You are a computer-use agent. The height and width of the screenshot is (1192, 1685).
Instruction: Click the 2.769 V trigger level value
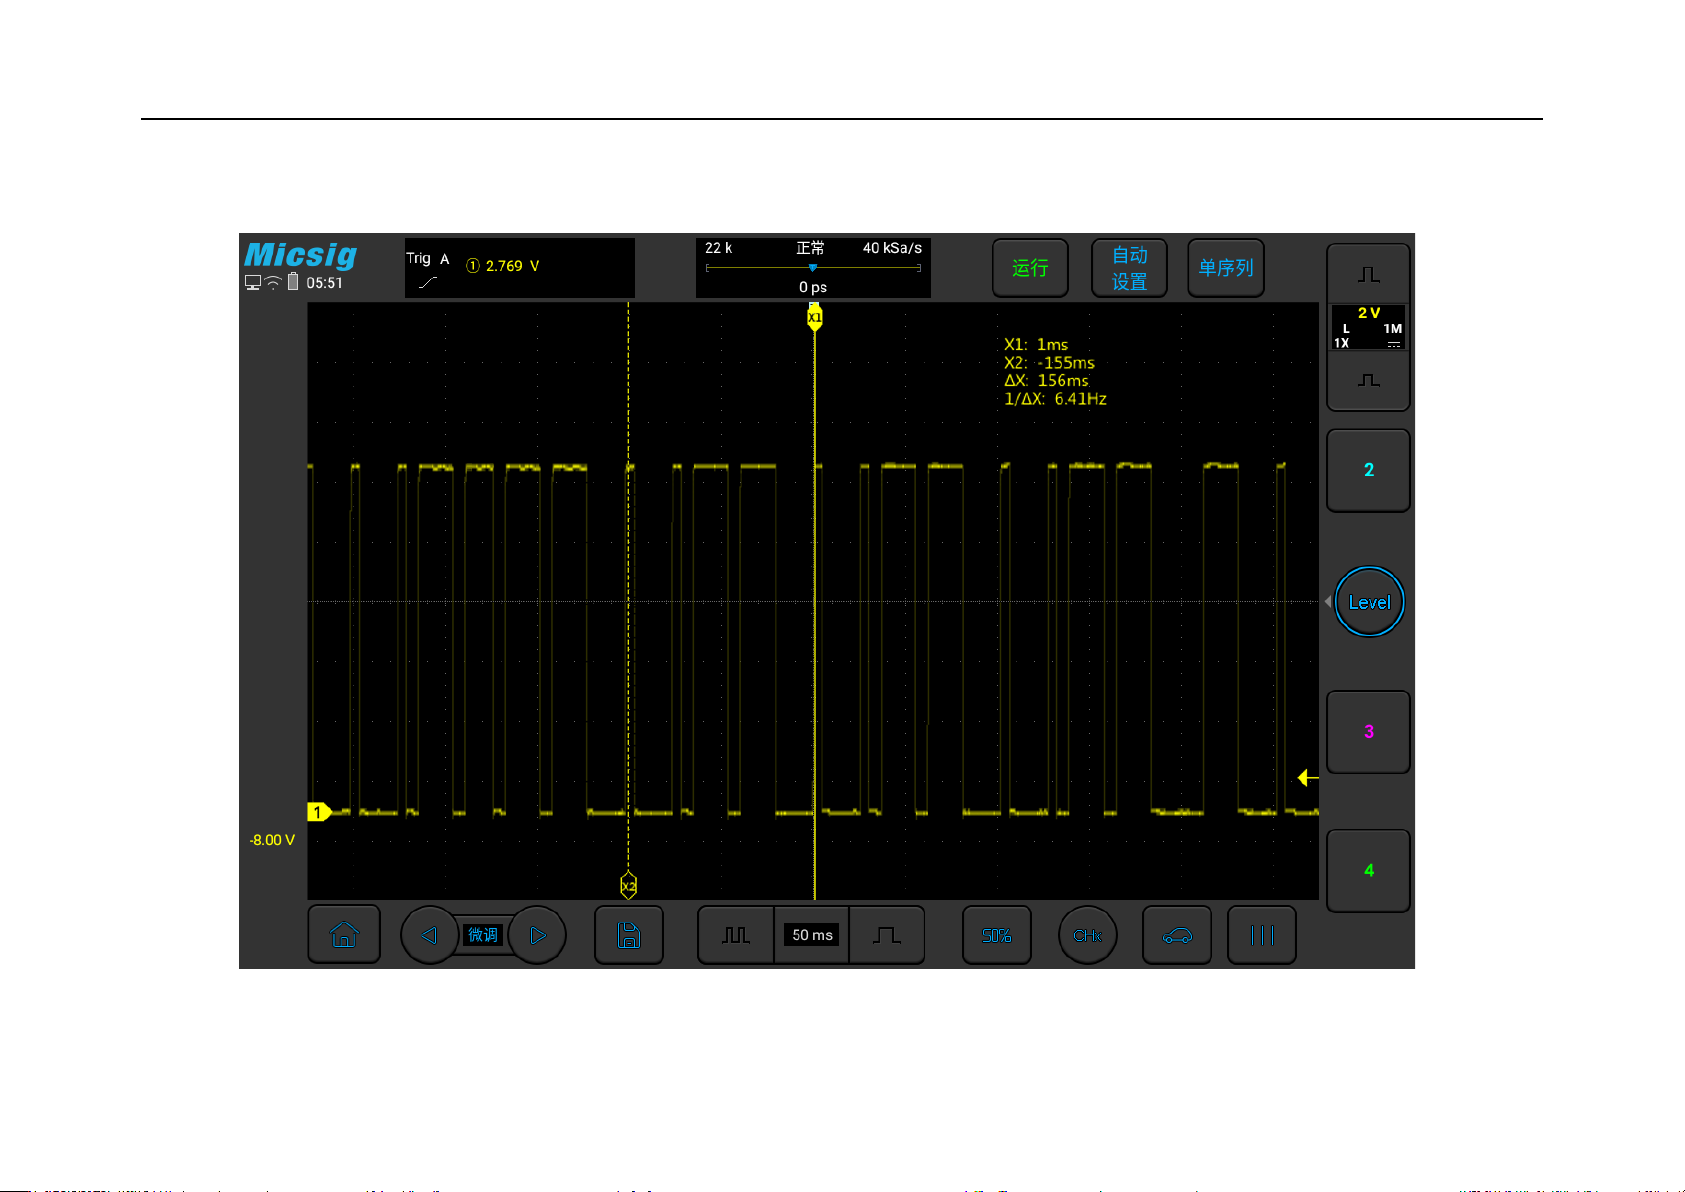512,266
